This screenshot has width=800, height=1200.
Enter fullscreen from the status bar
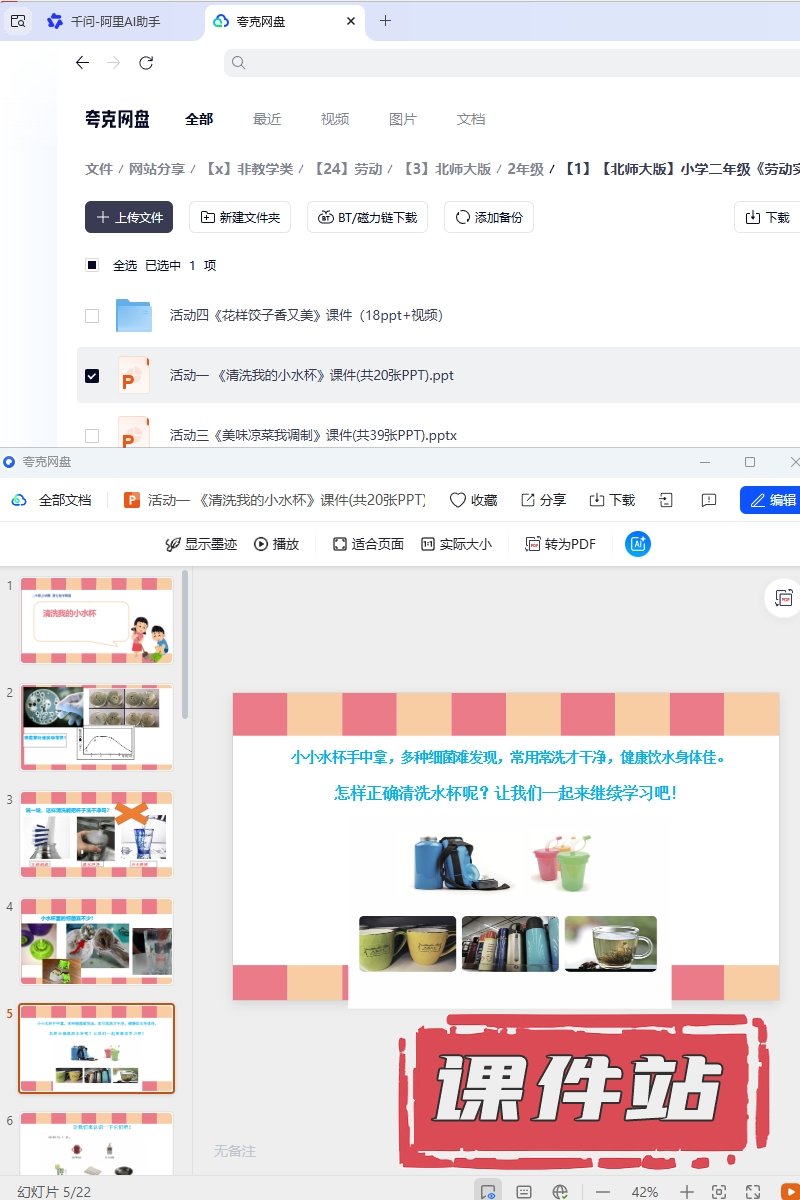point(755,1192)
